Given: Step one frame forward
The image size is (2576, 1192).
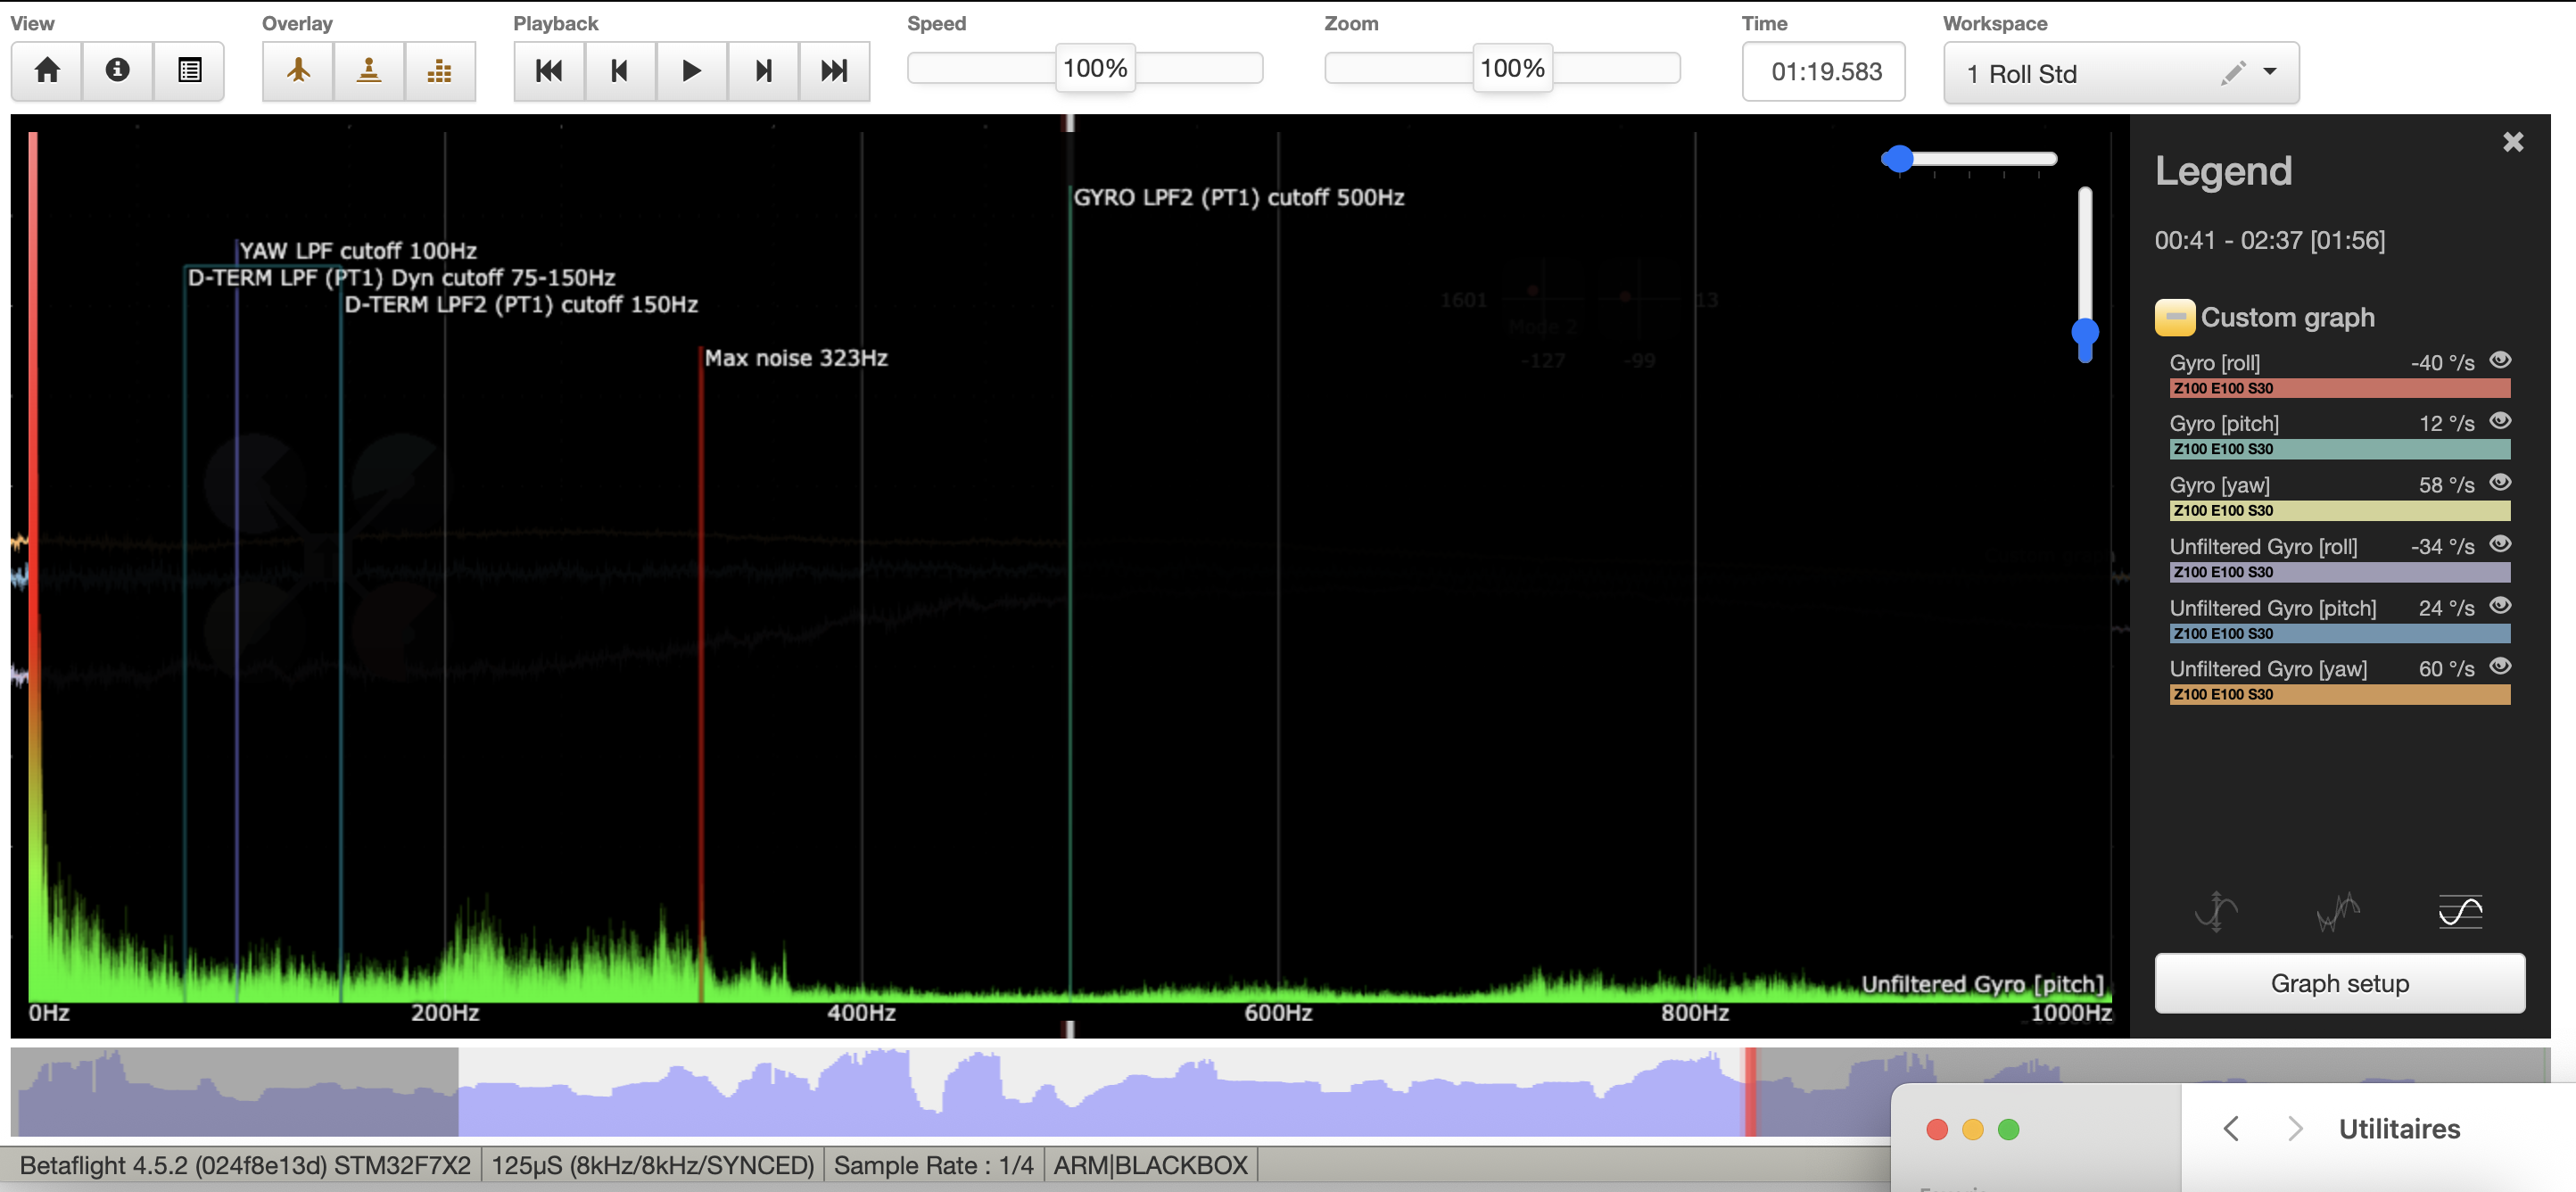Looking at the screenshot, I should (x=763, y=70).
